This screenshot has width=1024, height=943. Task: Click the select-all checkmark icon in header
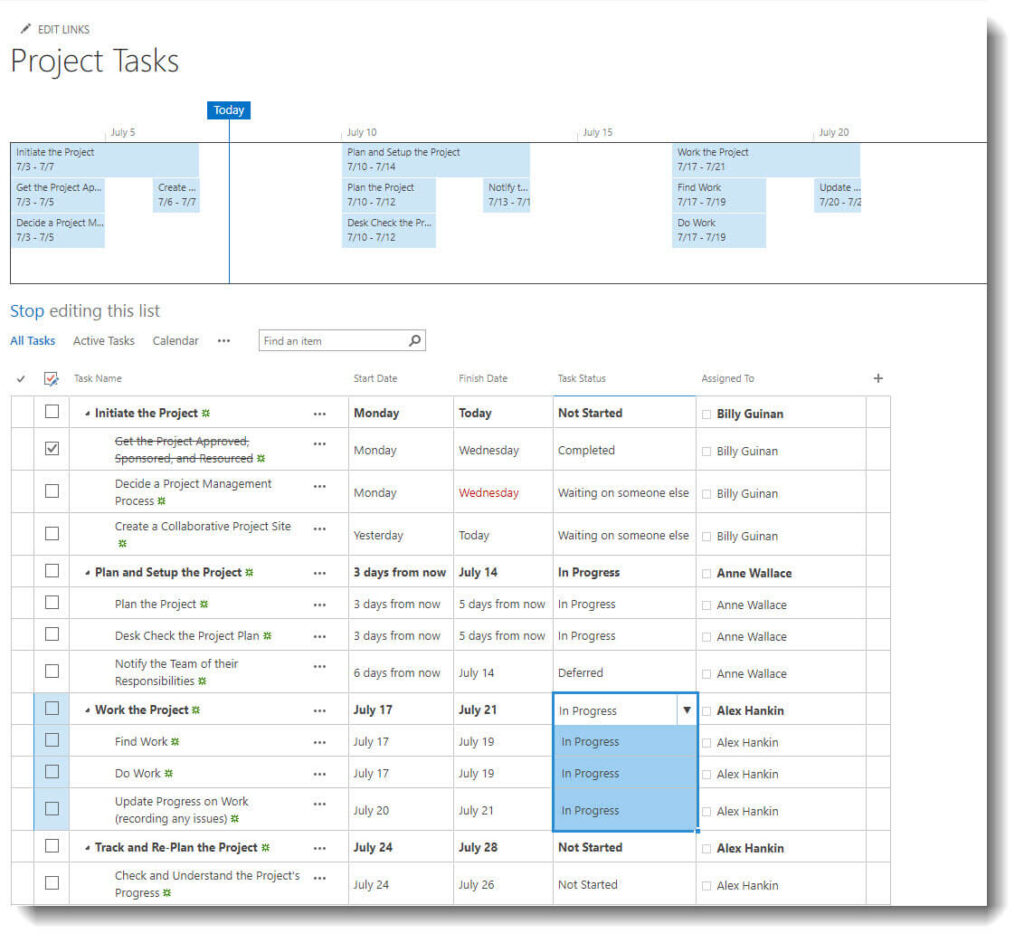(x=52, y=379)
